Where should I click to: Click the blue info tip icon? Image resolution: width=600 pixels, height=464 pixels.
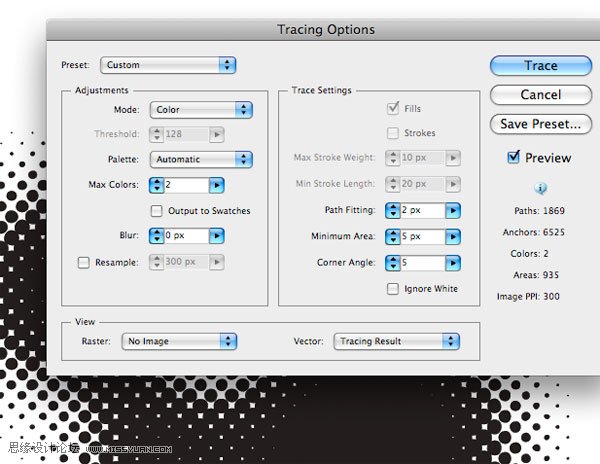pos(540,188)
